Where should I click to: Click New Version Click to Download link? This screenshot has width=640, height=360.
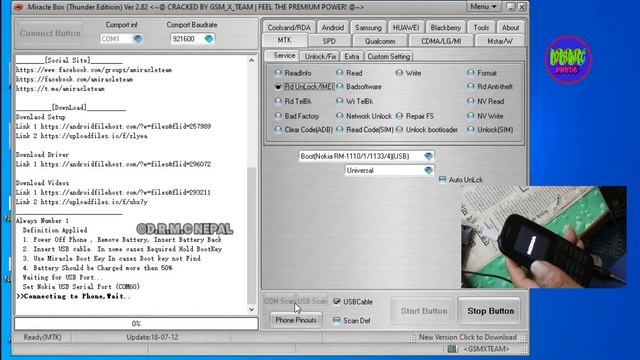pyautogui.click(x=467, y=337)
